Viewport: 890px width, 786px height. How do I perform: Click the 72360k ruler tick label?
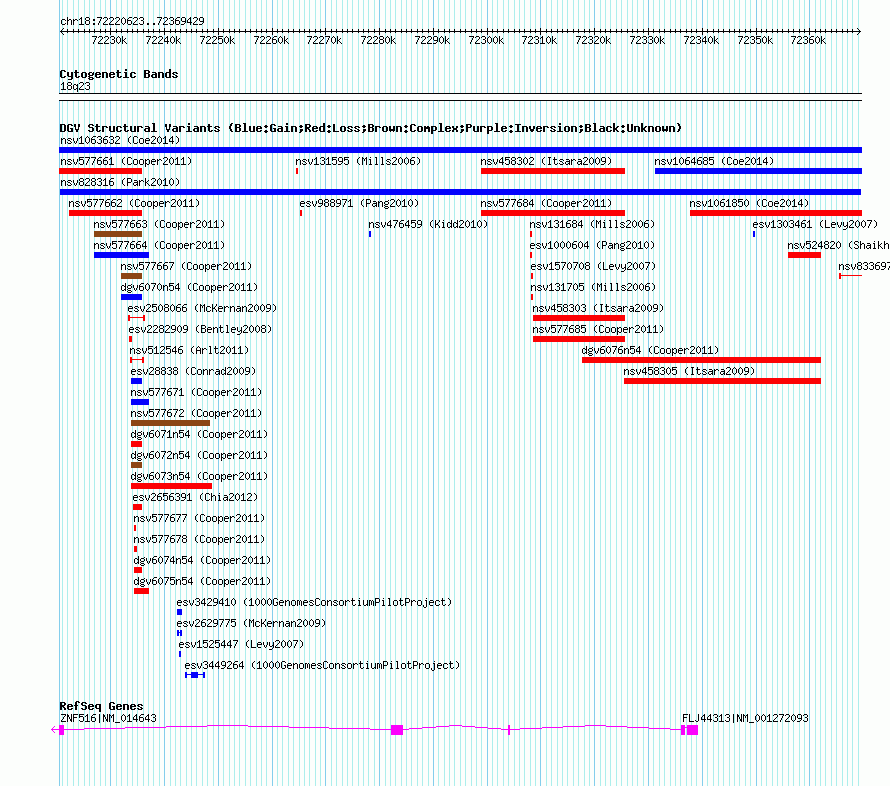pos(808,40)
